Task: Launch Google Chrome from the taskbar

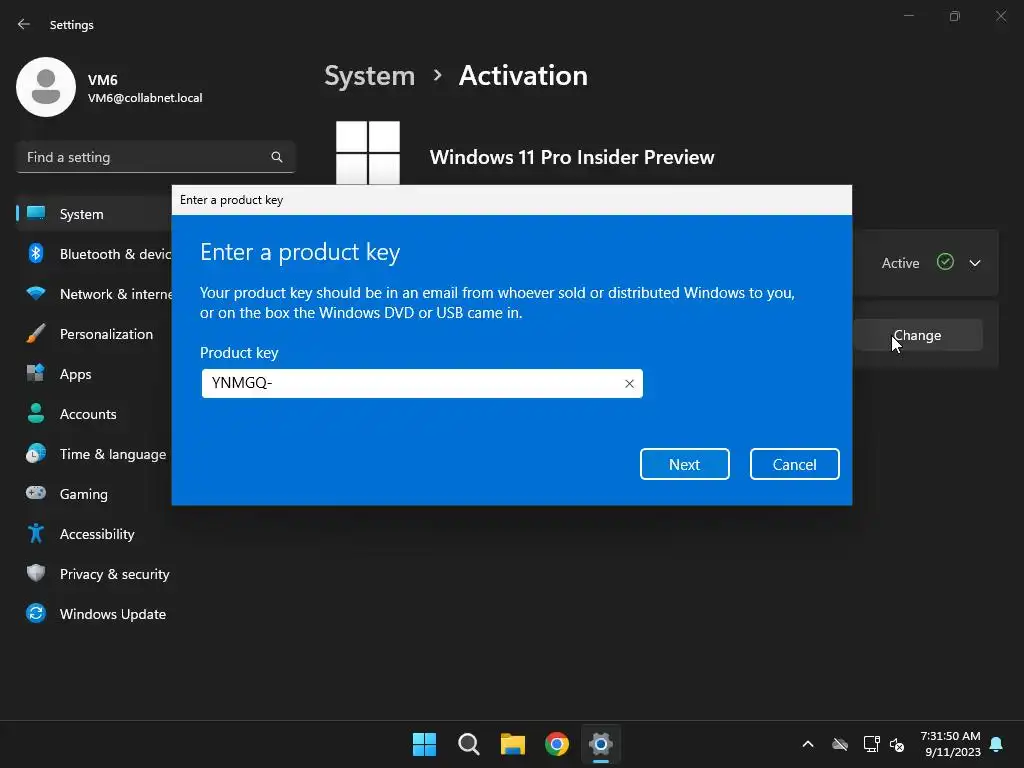Action: pos(556,744)
